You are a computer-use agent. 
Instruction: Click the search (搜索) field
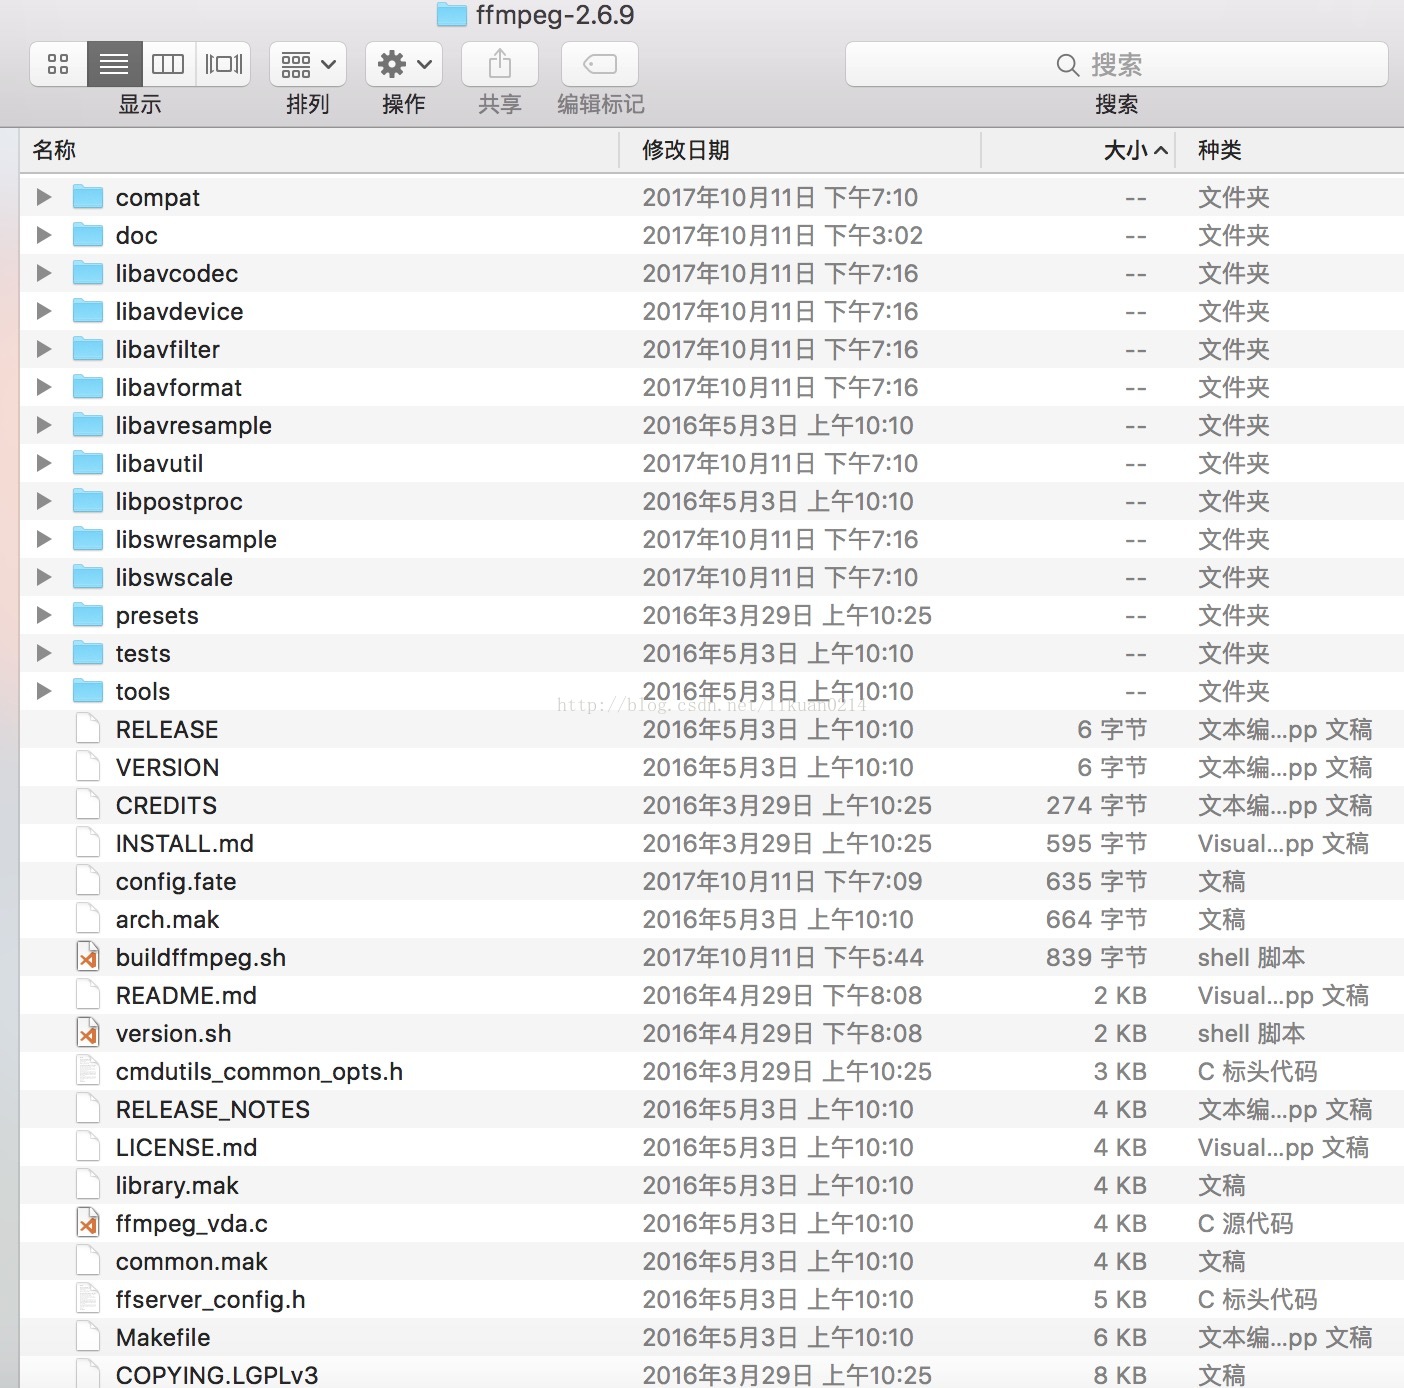coord(1116,65)
